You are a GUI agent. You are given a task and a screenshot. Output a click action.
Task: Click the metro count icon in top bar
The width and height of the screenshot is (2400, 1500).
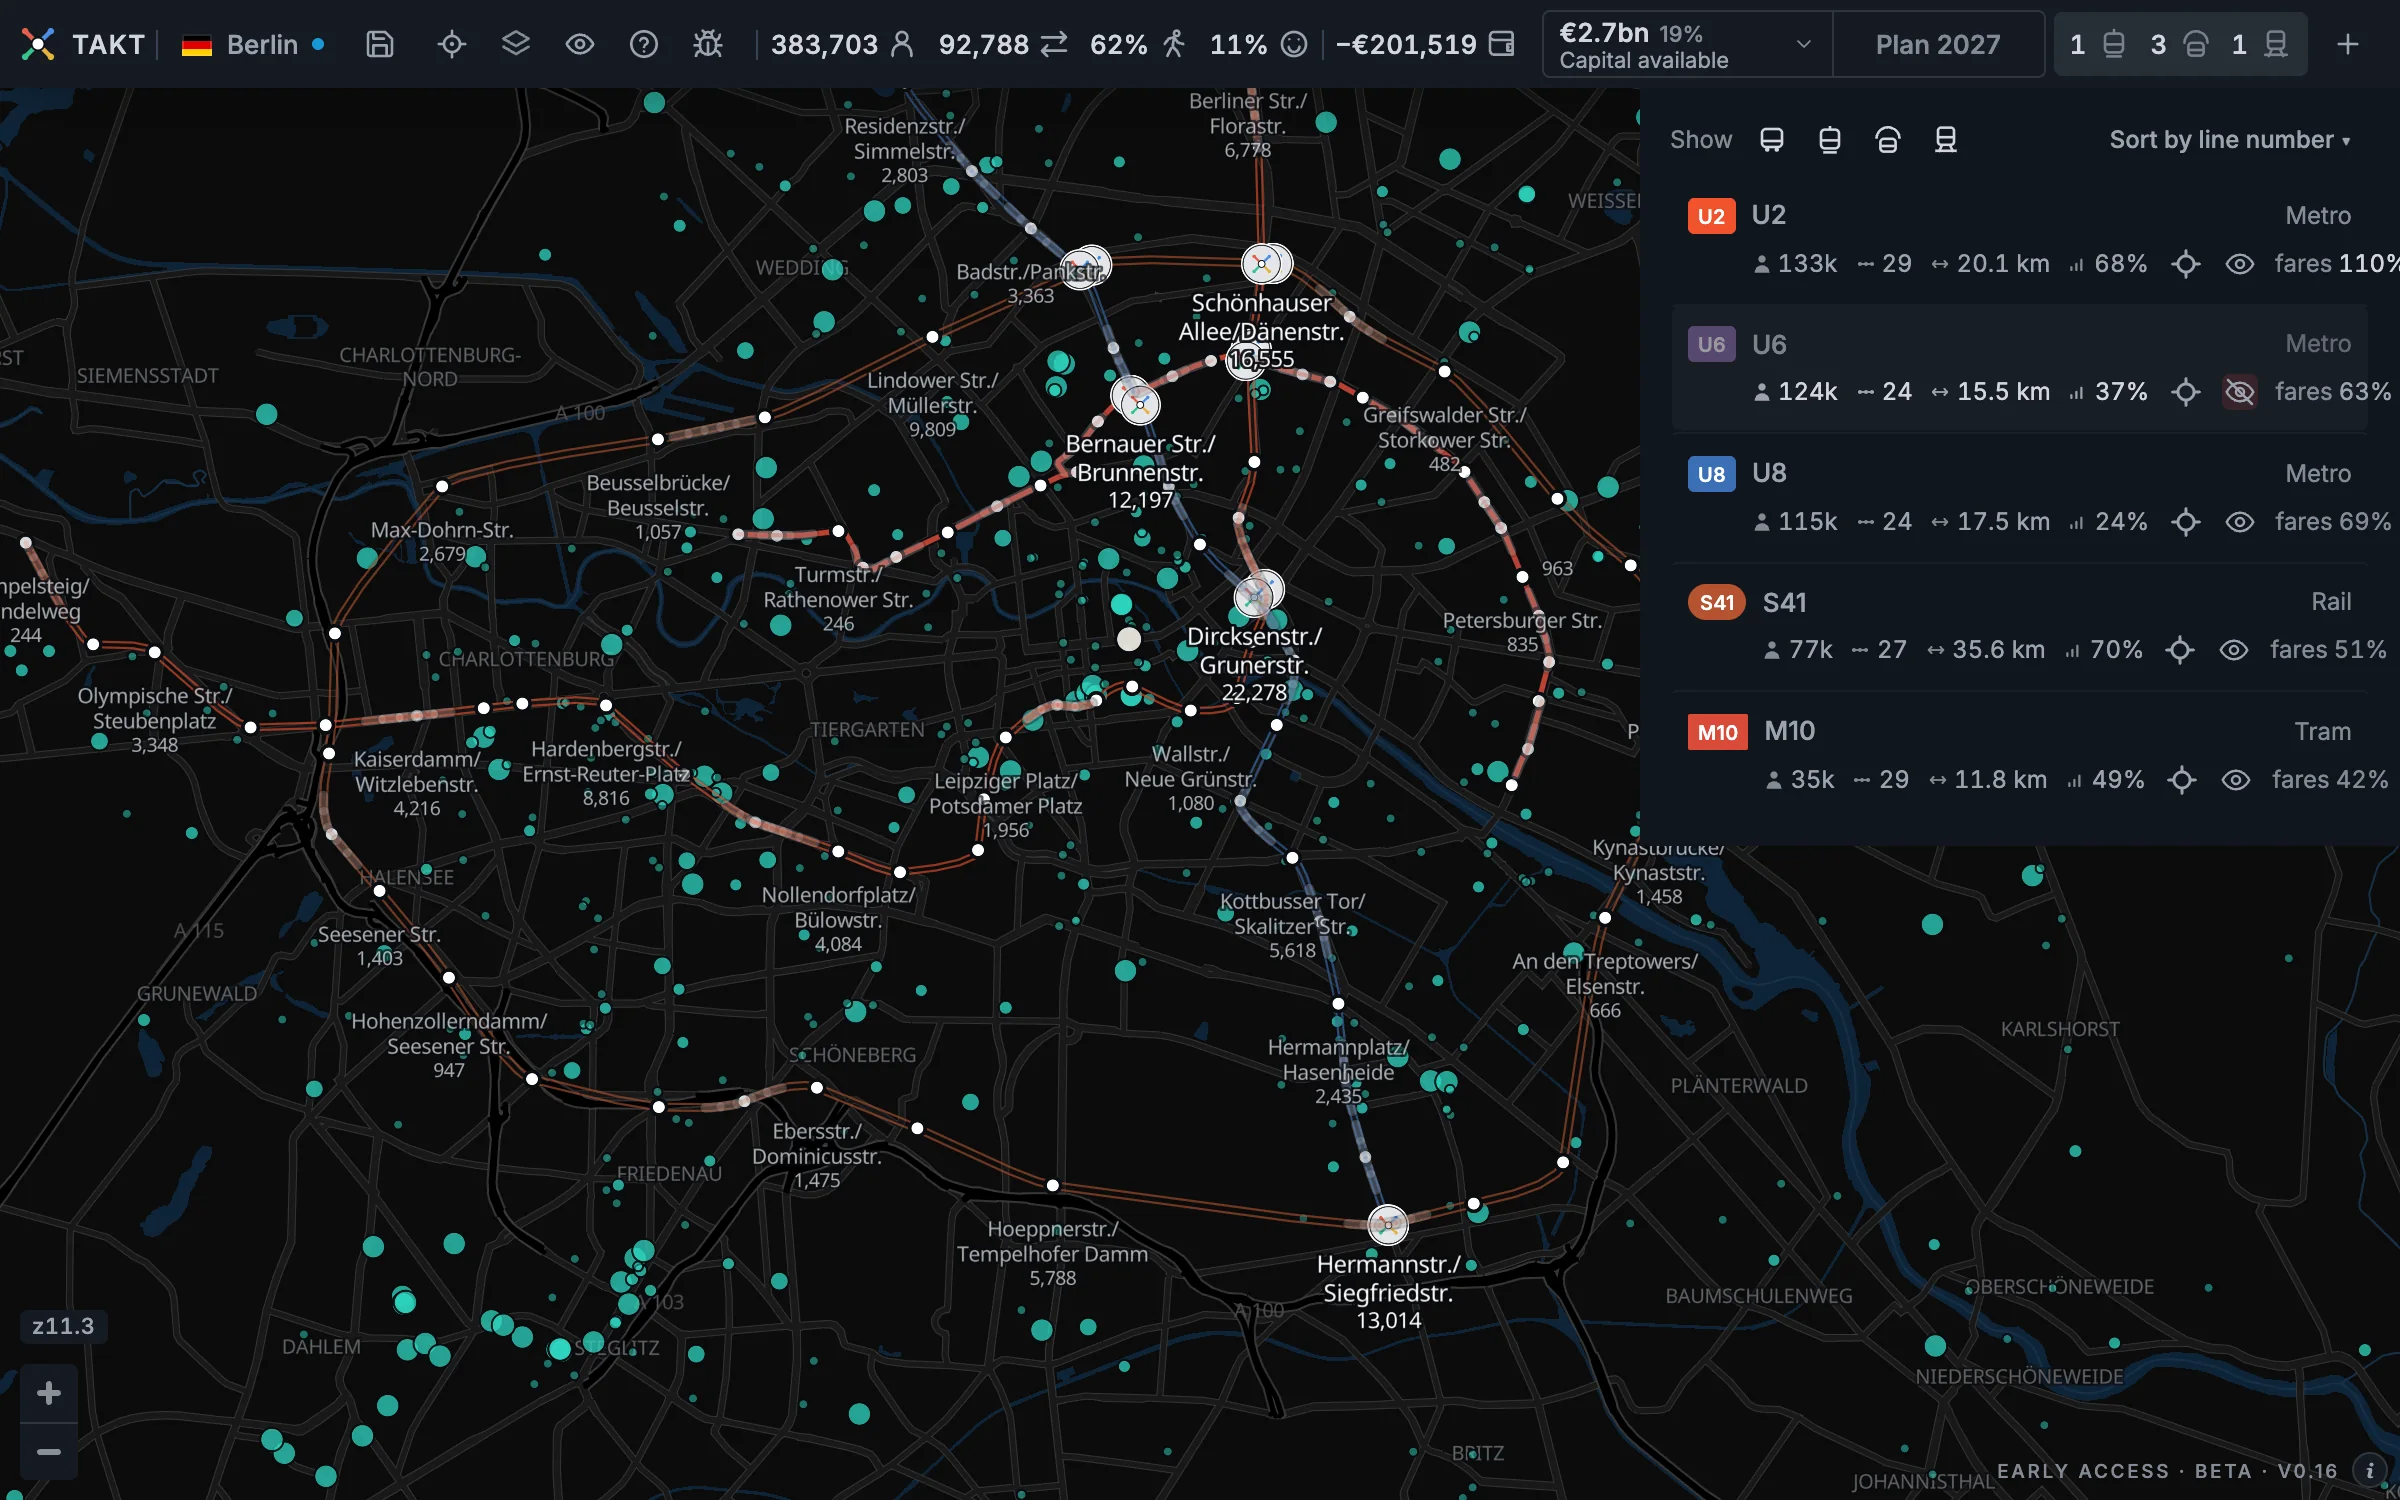tap(2195, 44)
